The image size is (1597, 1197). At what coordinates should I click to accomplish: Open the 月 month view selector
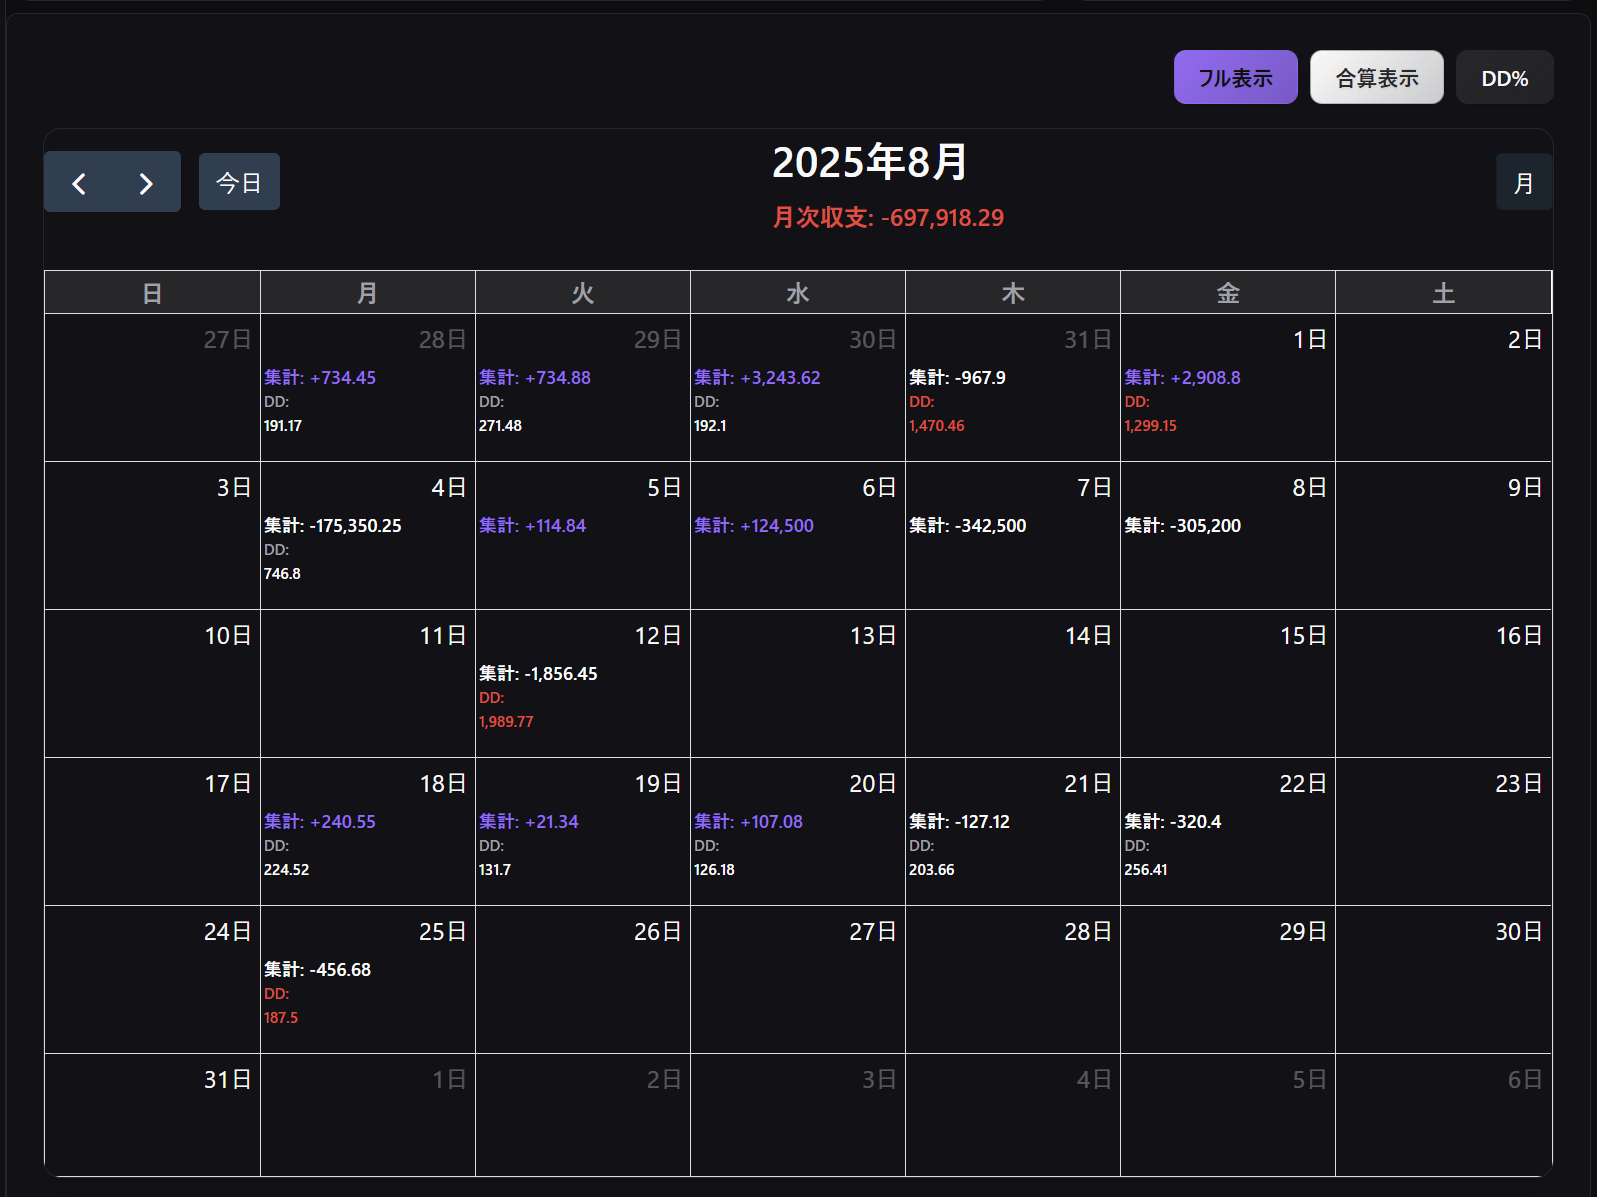tap(1523, 183)
